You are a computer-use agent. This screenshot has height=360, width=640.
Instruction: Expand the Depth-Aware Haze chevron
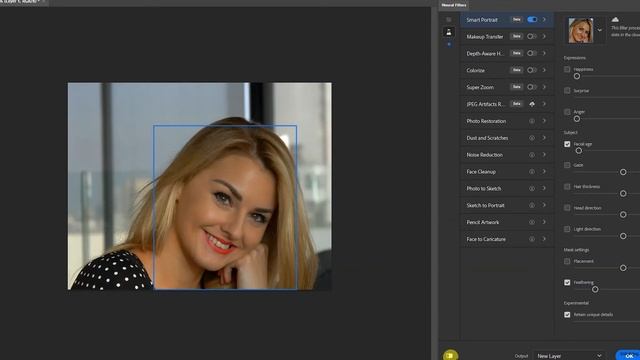pos(544,53)
